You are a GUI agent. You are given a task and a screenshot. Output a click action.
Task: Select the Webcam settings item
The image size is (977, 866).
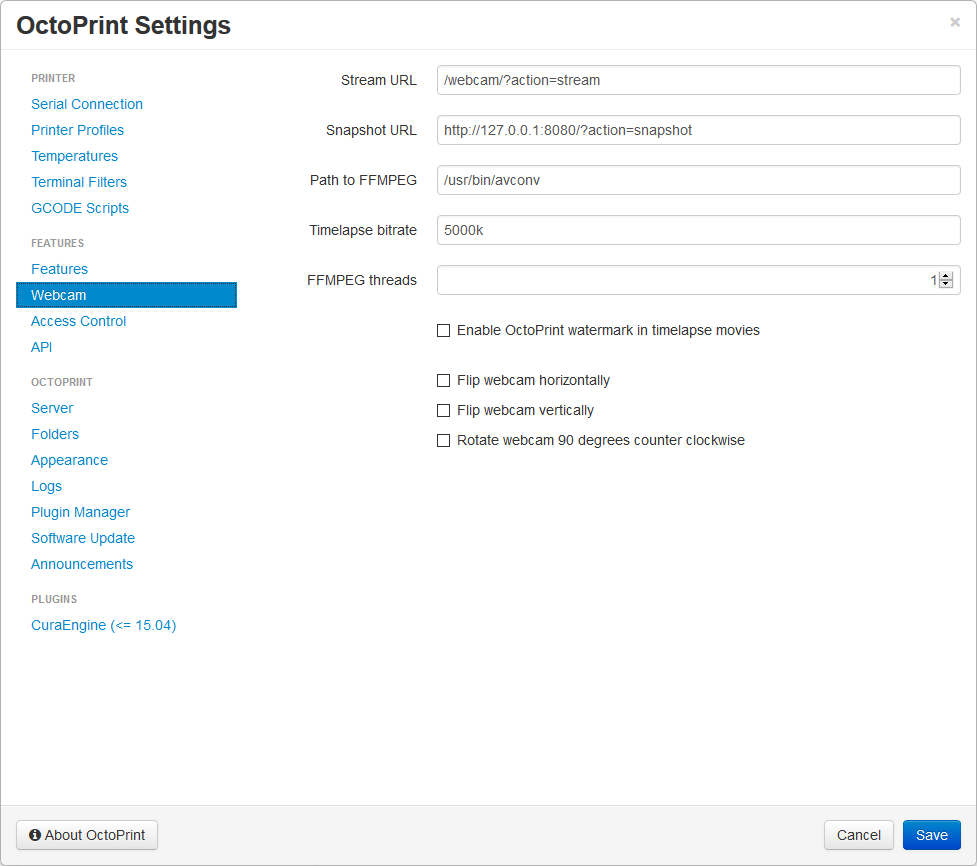(x=126, y=295)
